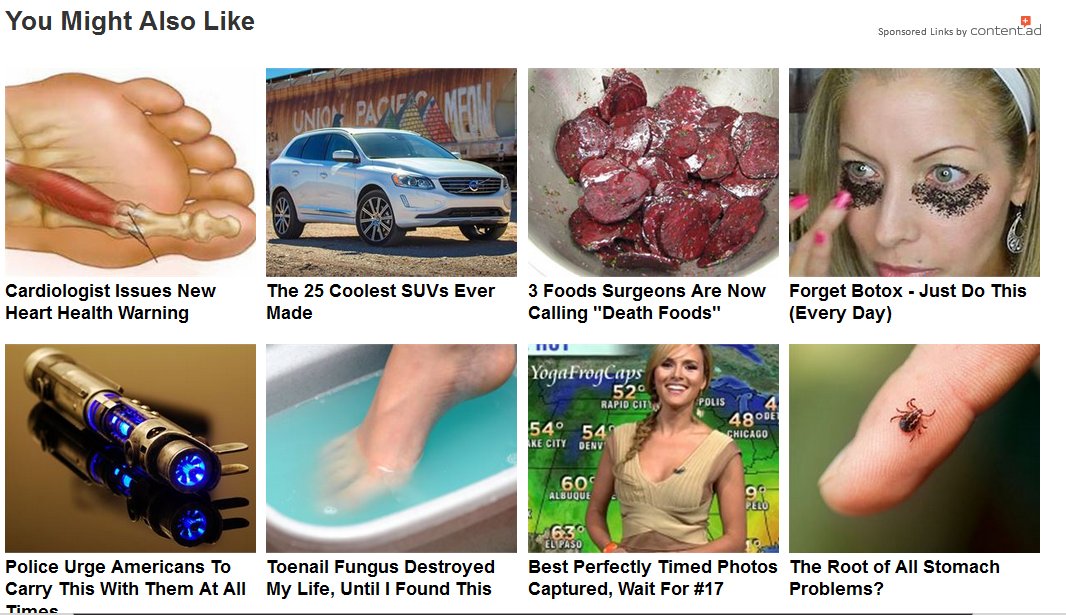
Task: Click the blue glowing tactical device image
Action: tap(131, 449)
